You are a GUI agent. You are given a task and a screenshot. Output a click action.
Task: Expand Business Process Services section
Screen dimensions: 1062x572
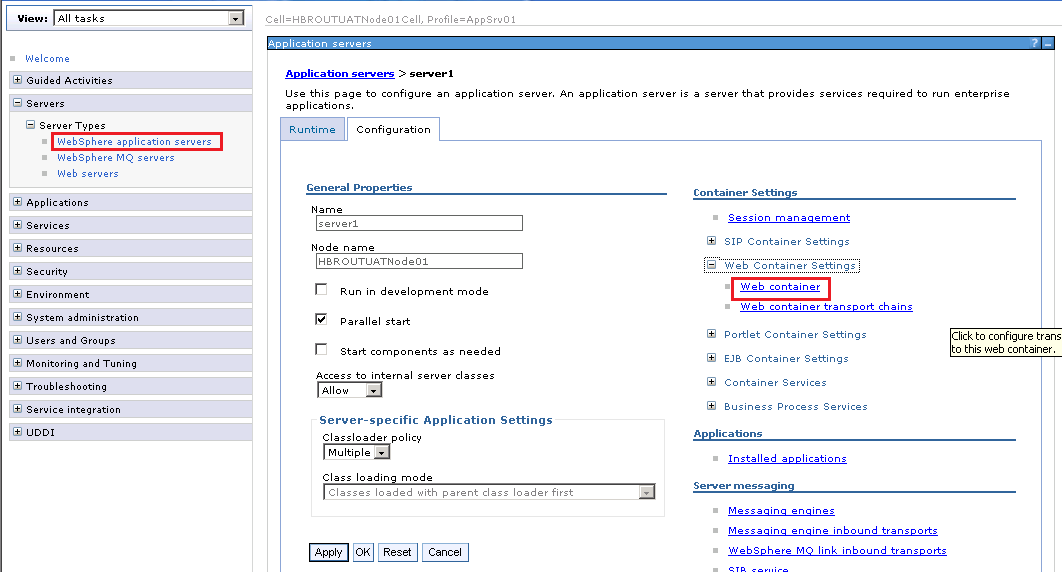pos(711,405)
